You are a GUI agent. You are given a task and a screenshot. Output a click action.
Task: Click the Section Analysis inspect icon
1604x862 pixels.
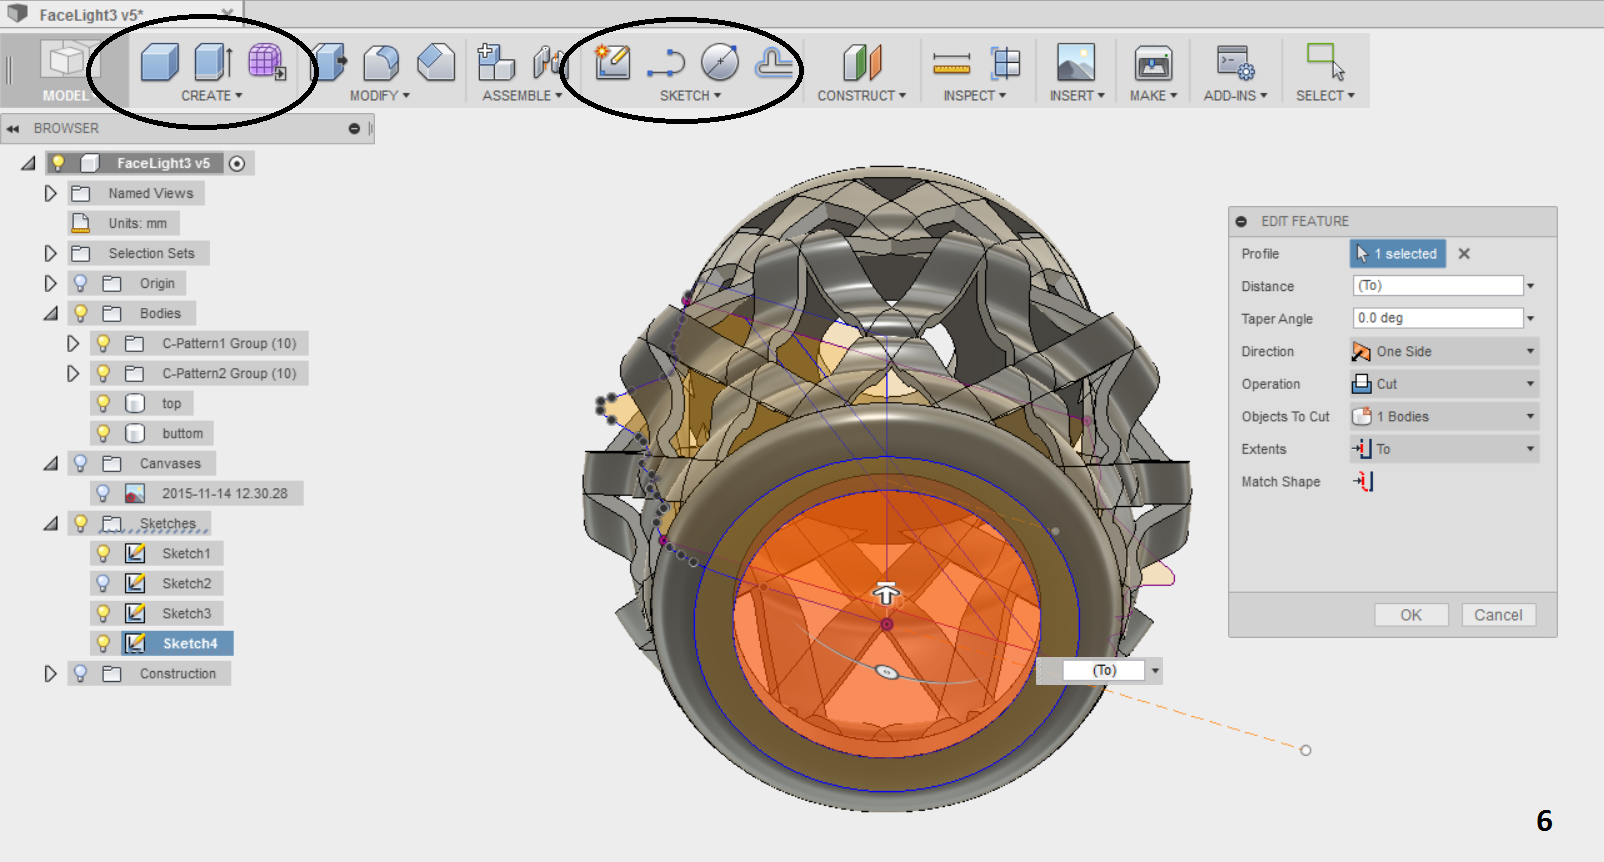[x=1005, y=63]
